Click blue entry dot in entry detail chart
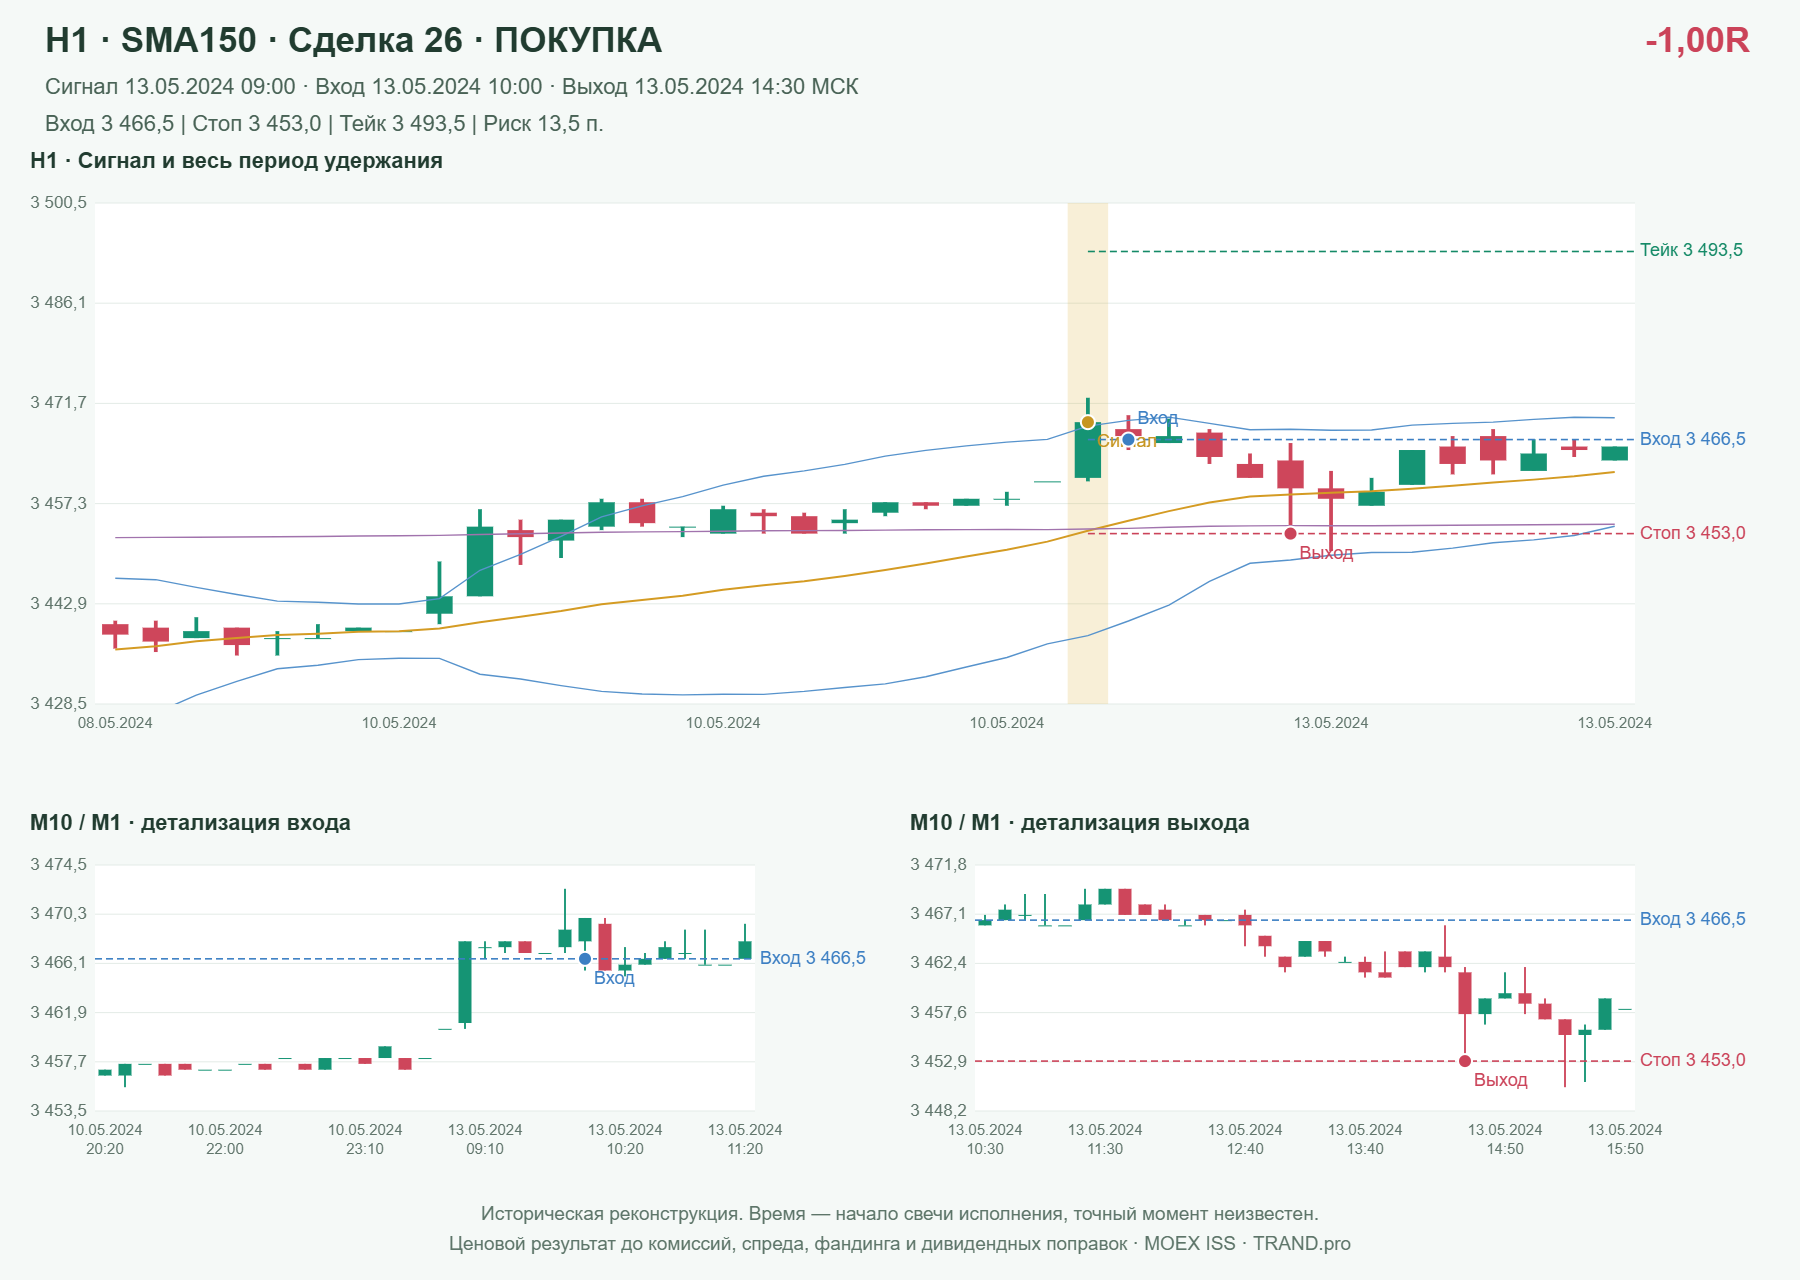This screenshot has height=1280, width=1800. coord(585,959)
